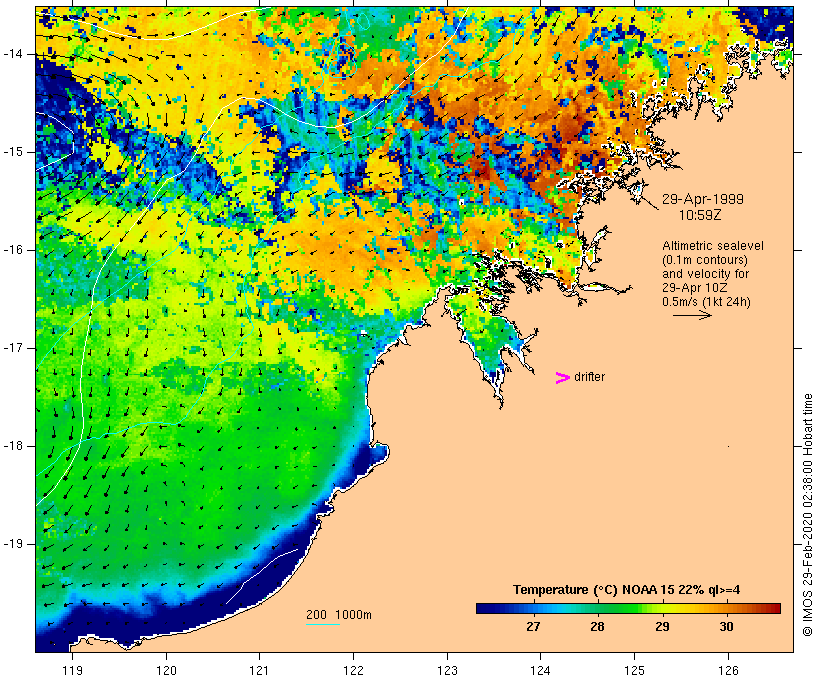820x680 pixels.
Task: Click the temperature colorbar title text
Action: point(627,590)
